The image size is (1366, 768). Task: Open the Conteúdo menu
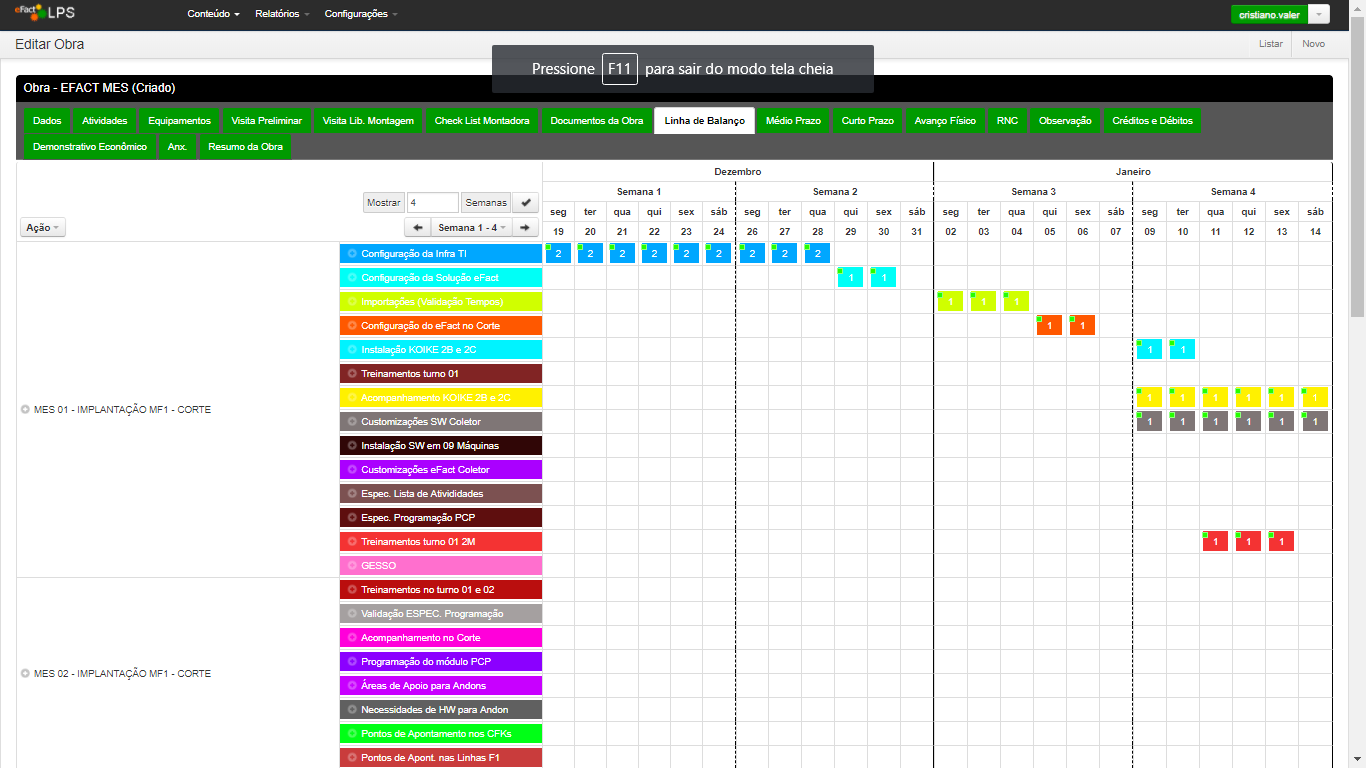click(213, 14)
